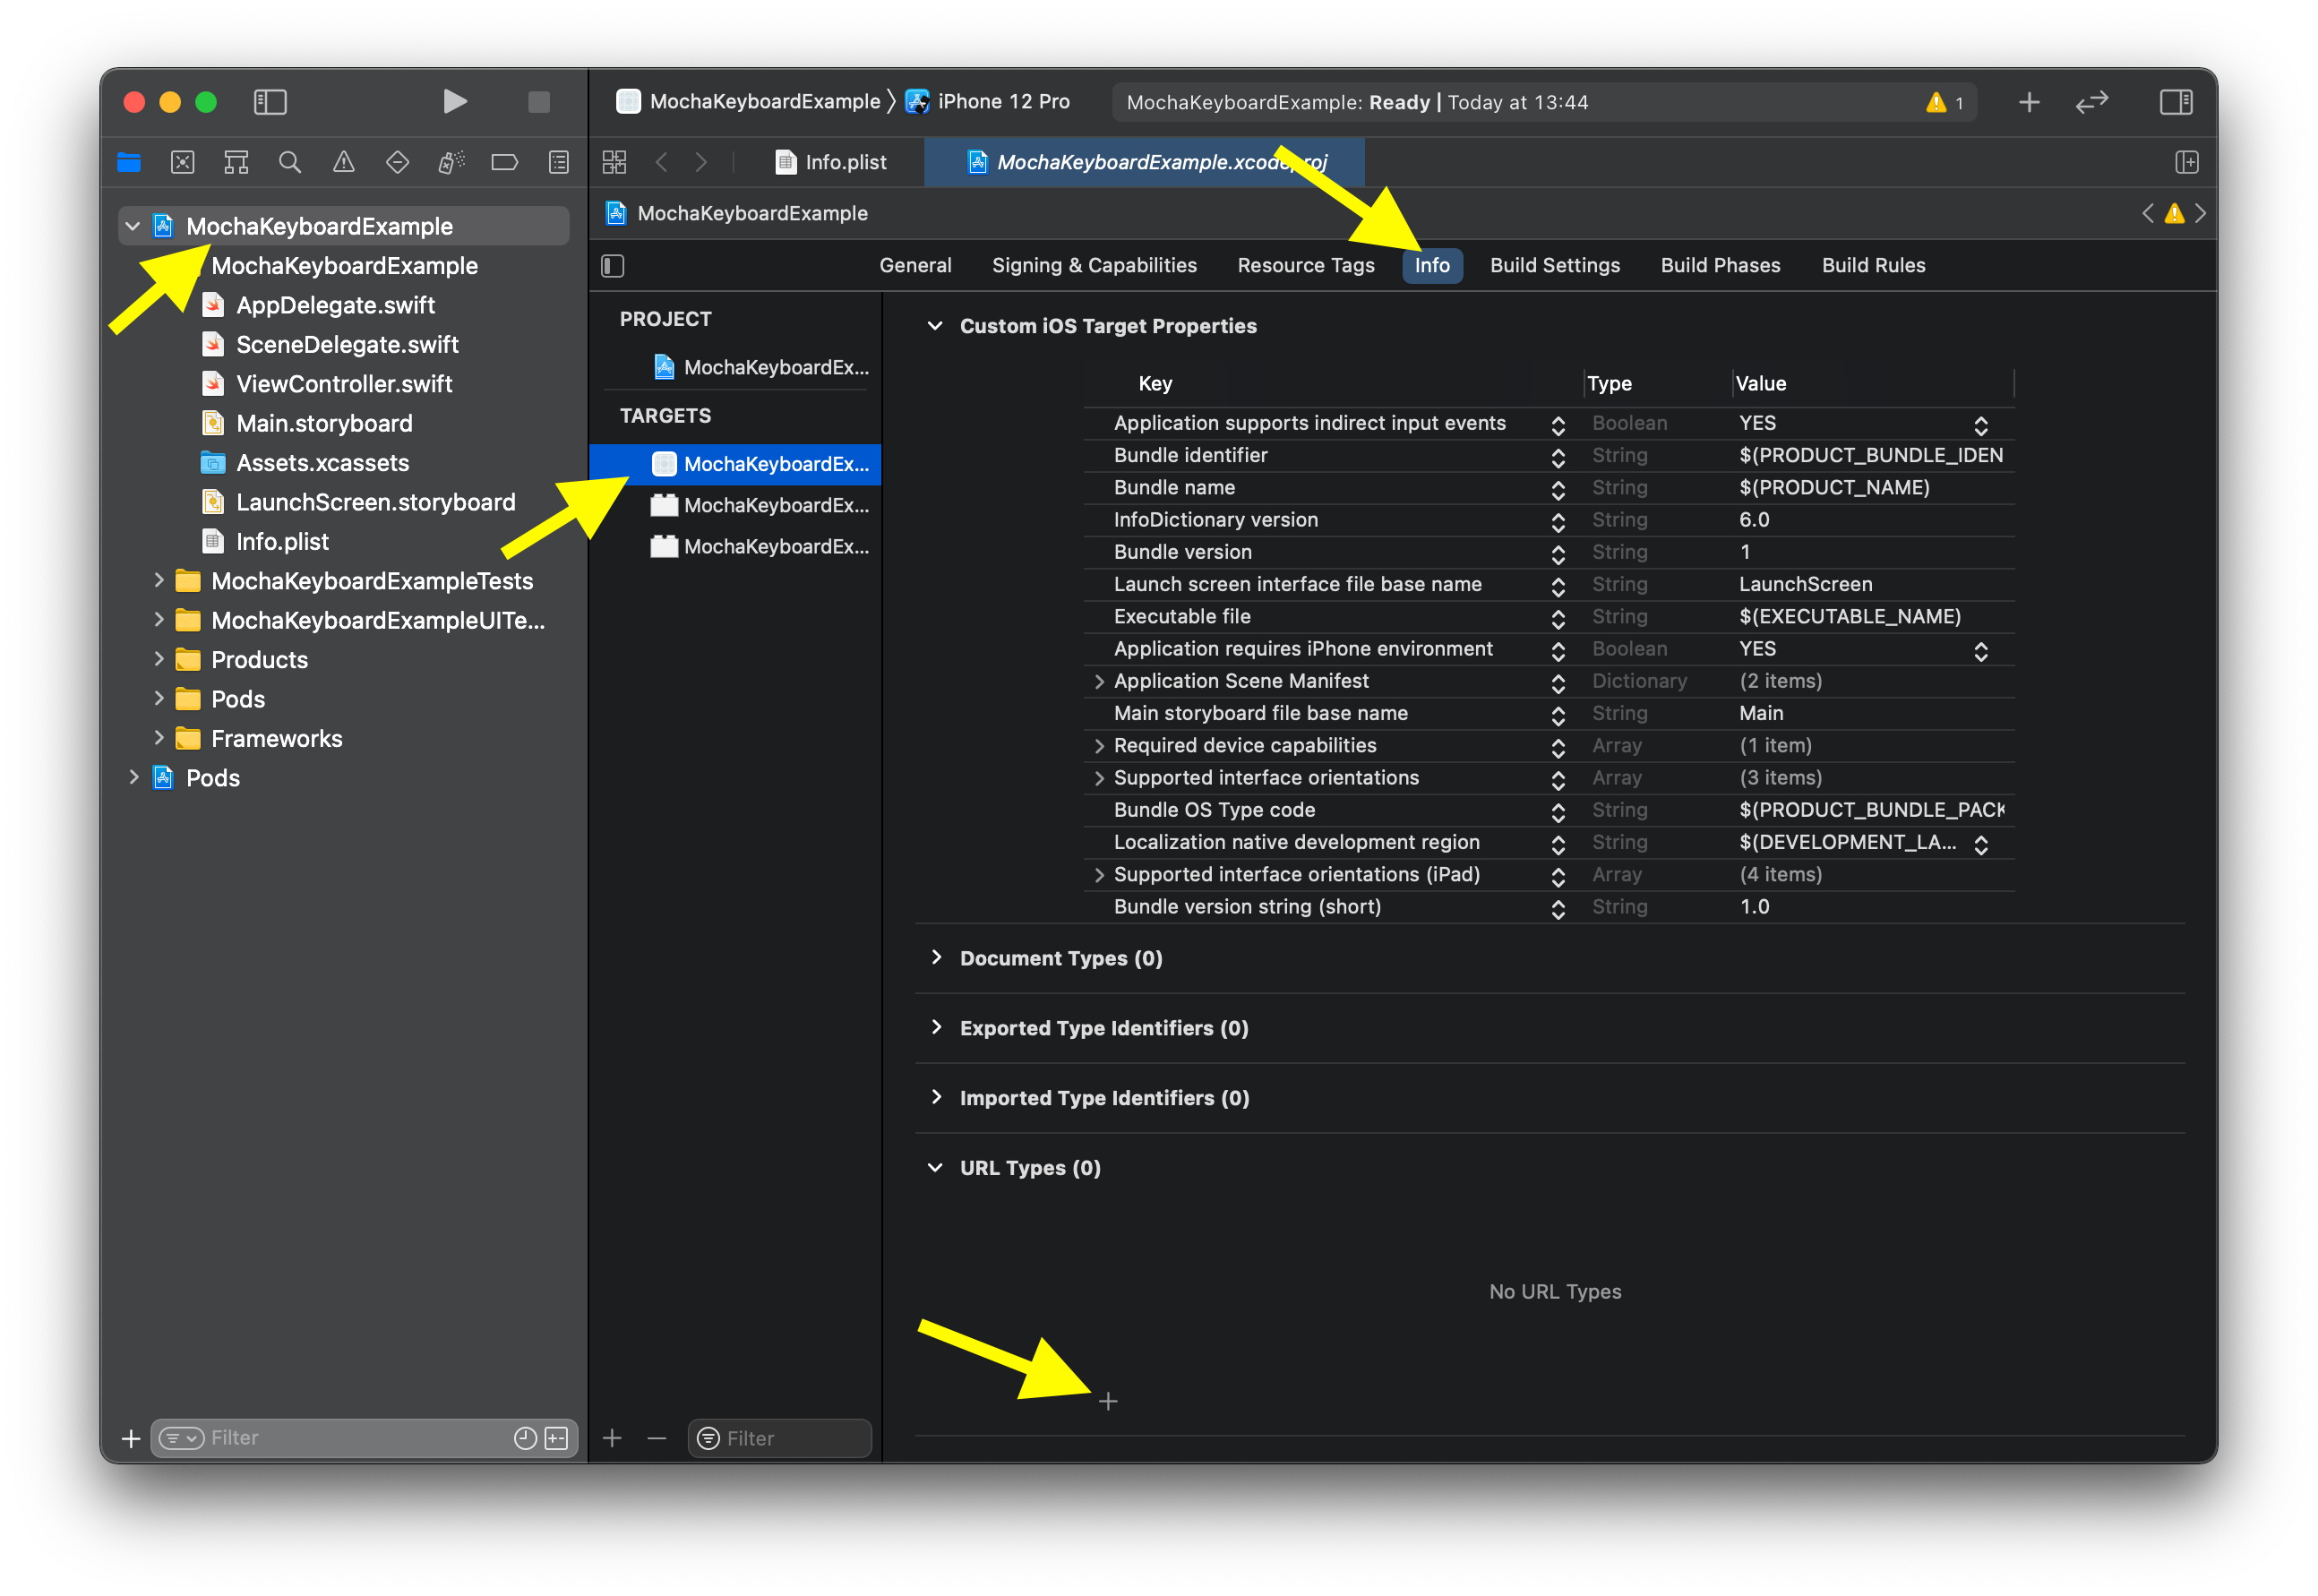Toggle the inspectors panel on the right
Viewport: 2318px width, 1596px height.
[2176, 102]
